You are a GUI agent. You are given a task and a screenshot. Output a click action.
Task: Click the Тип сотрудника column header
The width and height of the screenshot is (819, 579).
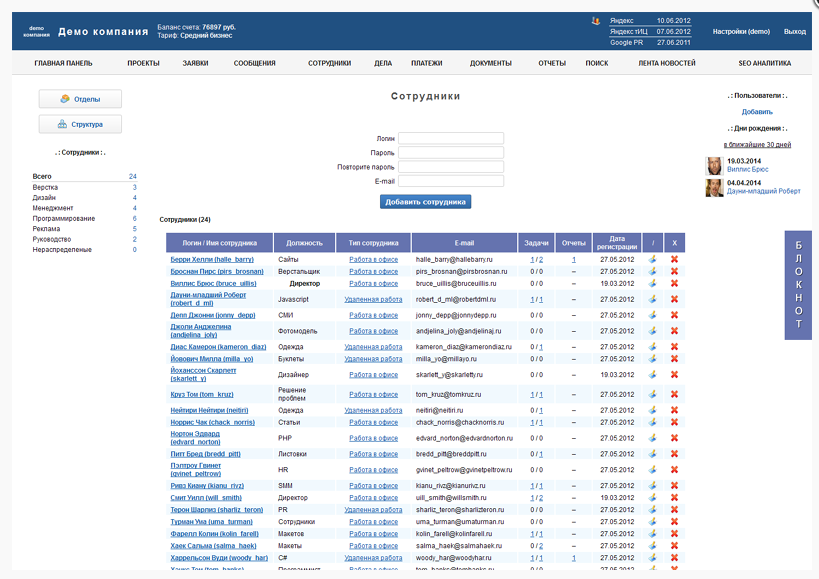pyautogui.click(x=373, y=243)
